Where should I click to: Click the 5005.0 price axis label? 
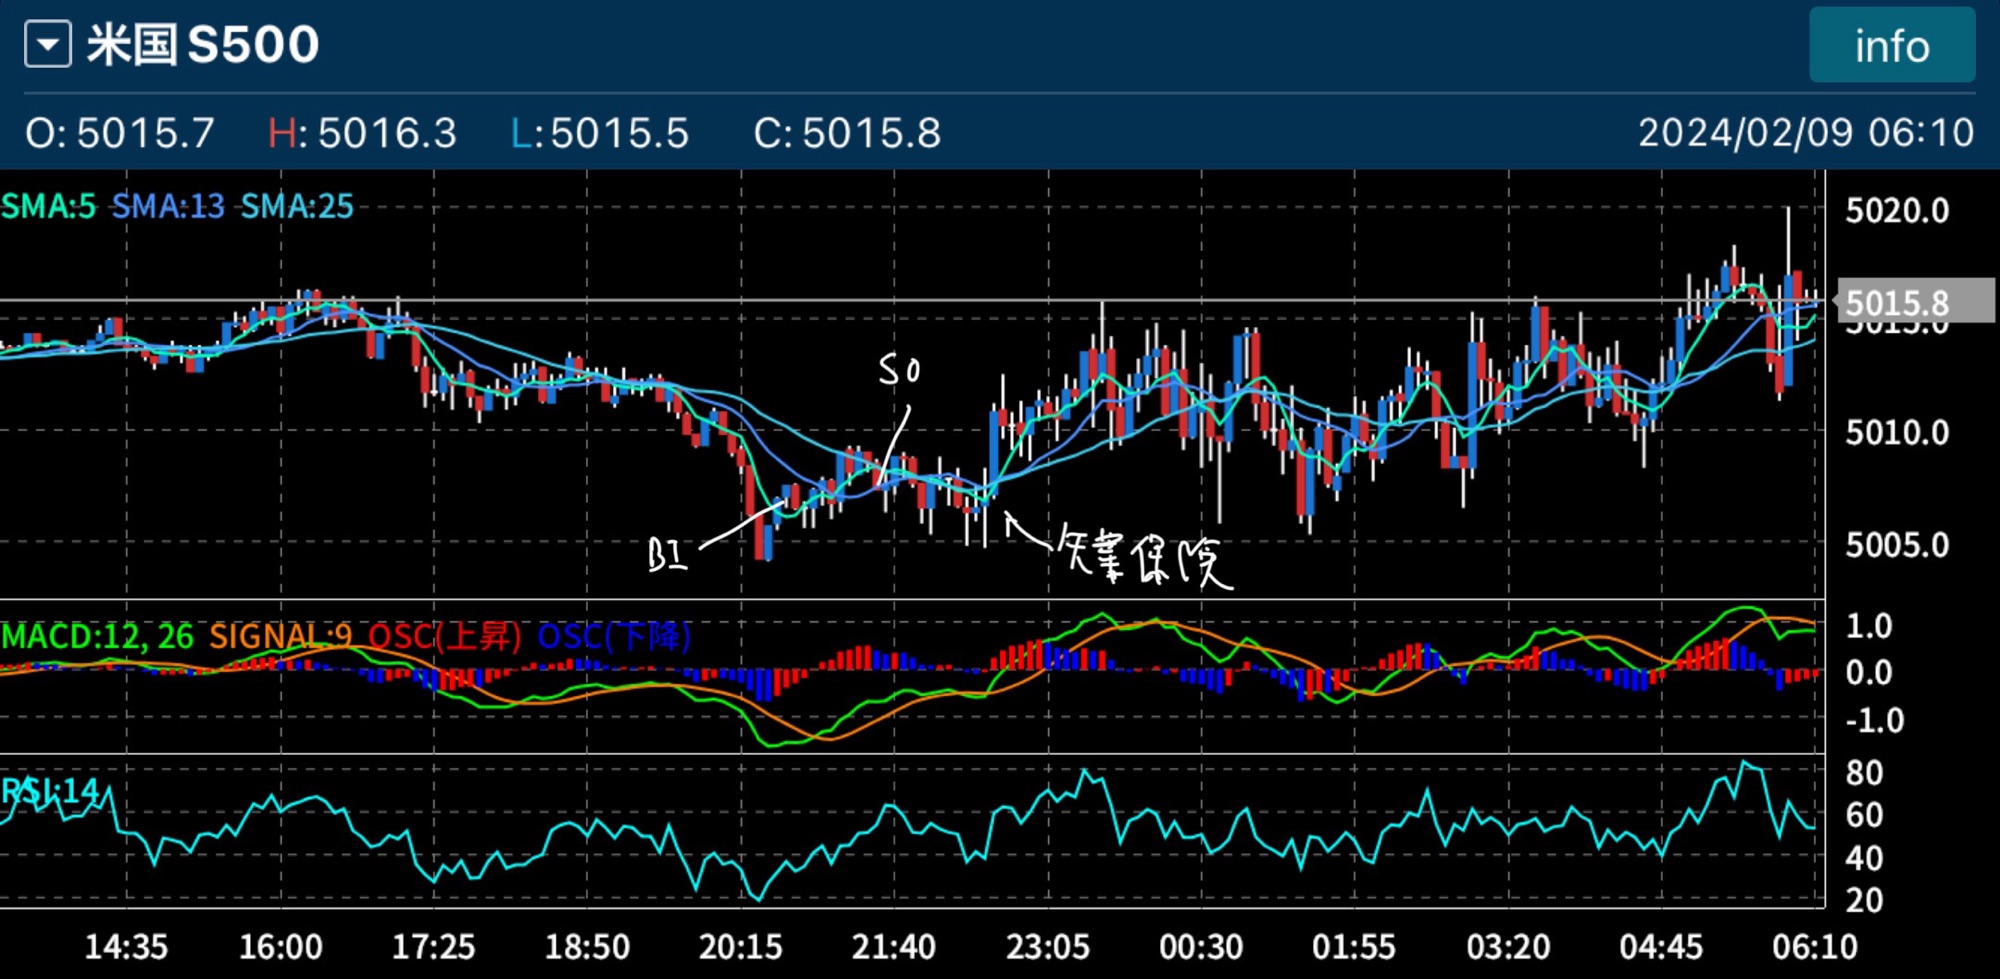(x=1896, y=545)
